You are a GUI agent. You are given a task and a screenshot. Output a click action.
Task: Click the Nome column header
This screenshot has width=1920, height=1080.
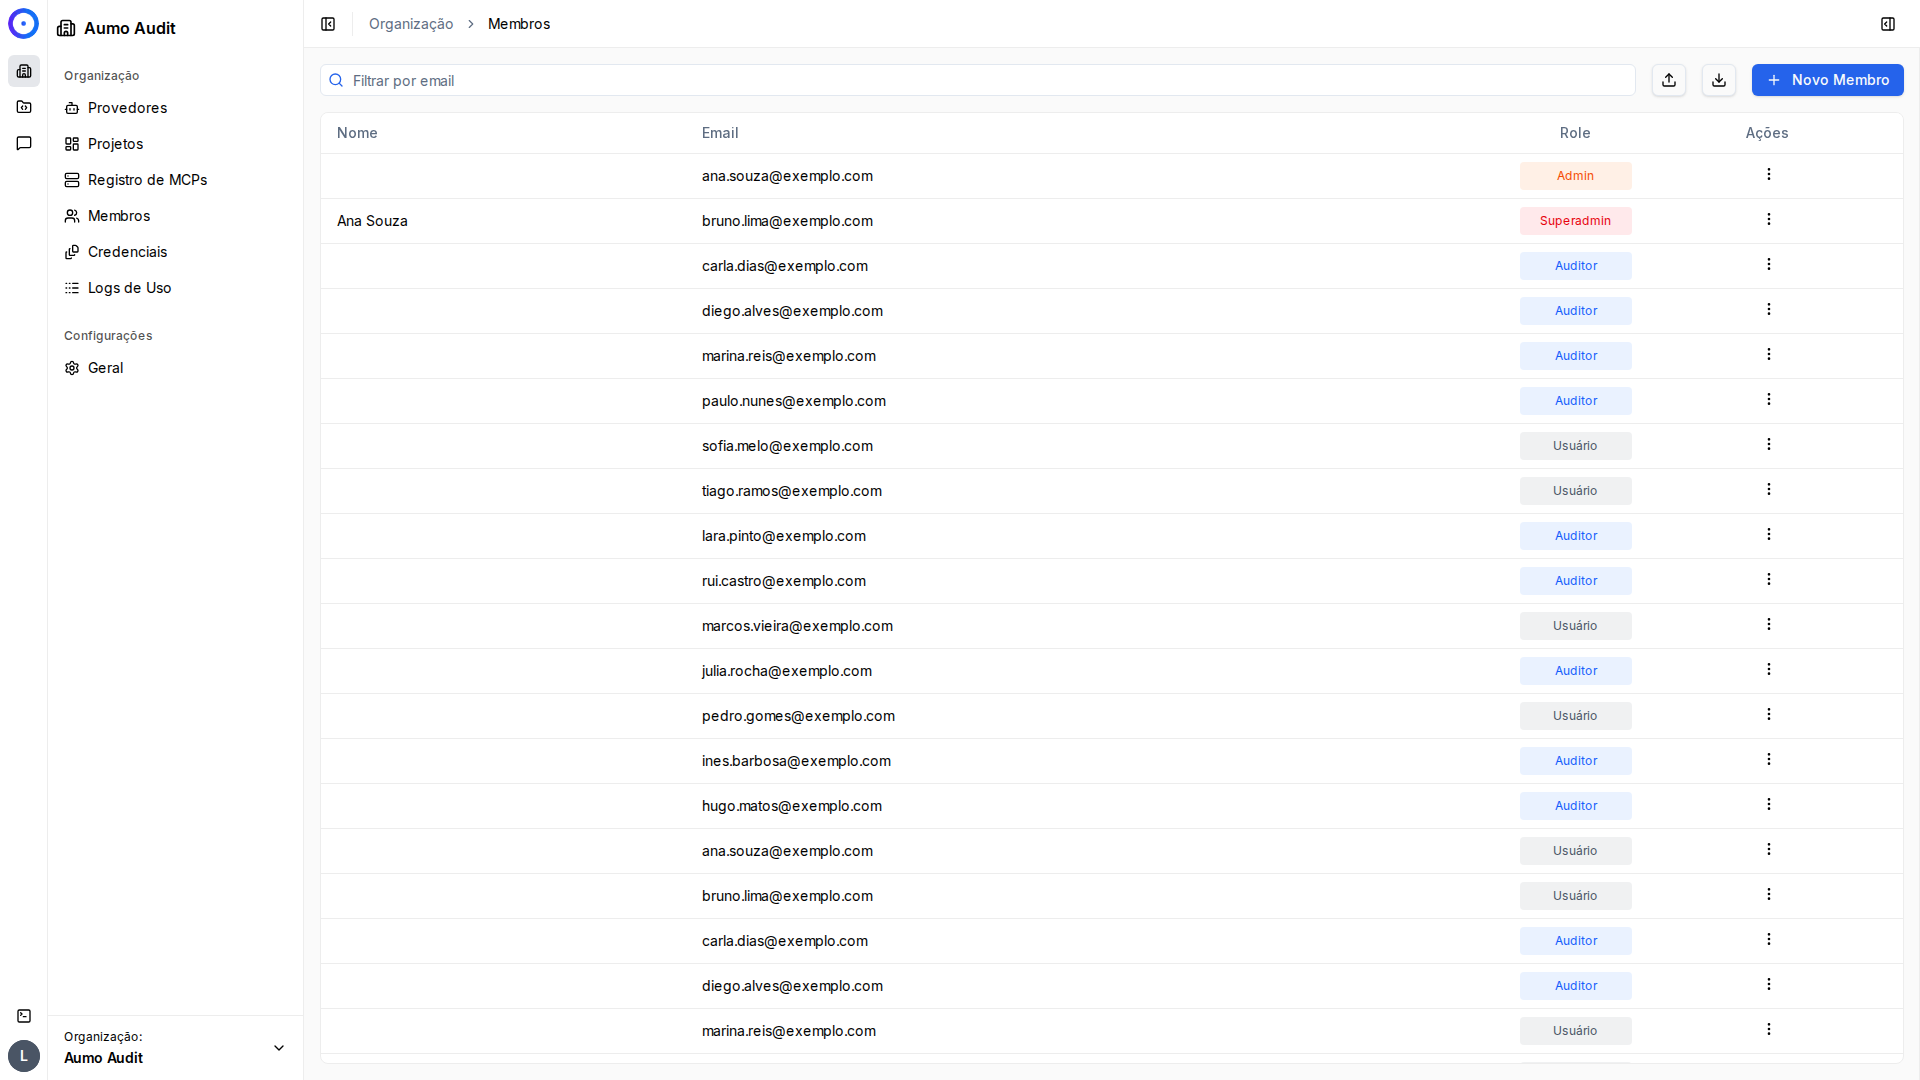click(x=357, y=133)
